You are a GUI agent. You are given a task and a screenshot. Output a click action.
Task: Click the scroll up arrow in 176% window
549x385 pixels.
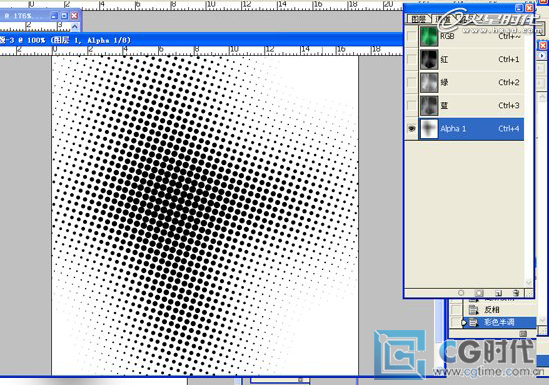(75, 27)
